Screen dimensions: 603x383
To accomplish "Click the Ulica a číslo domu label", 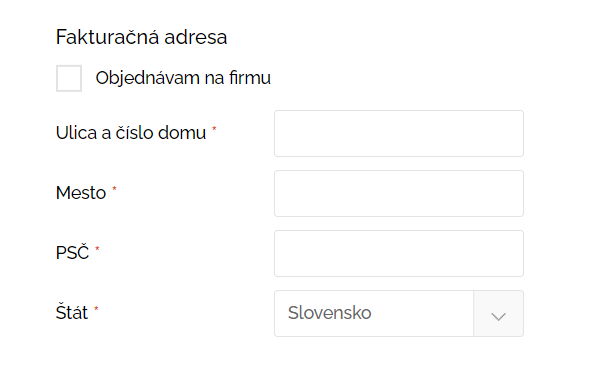I will pyautogui.click(x=131, y=133).
